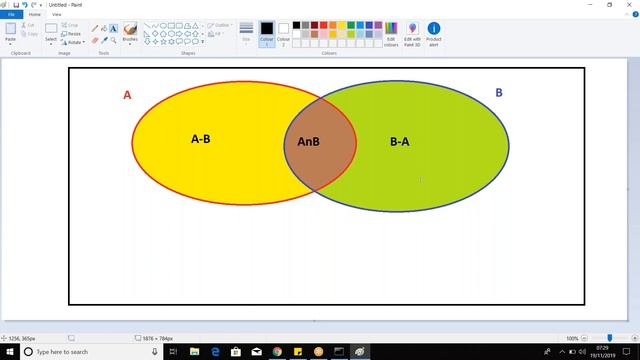Switch to the Home ribbon tab
The height and width of the screenshot is (360, 640).
34,14
